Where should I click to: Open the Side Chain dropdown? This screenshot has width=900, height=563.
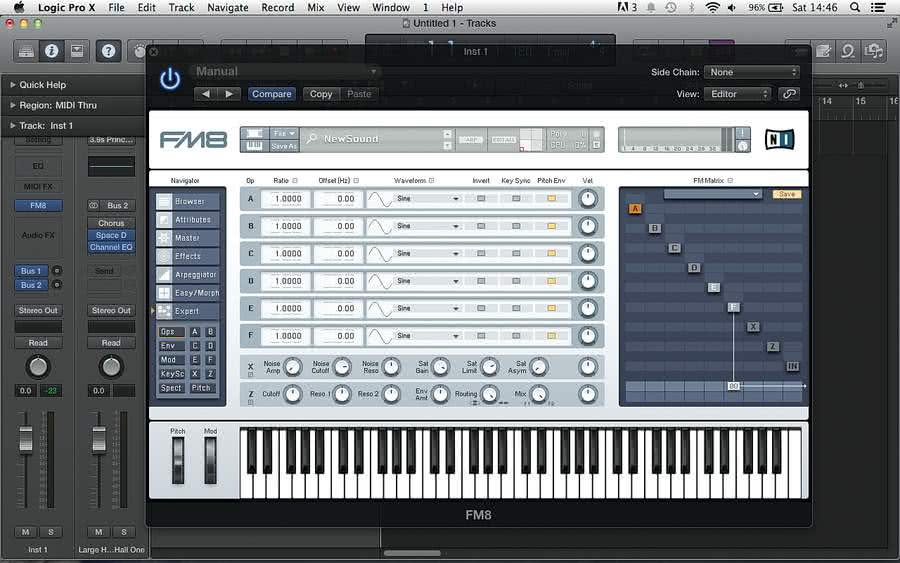pyautogui.click(x=752, y=72)
